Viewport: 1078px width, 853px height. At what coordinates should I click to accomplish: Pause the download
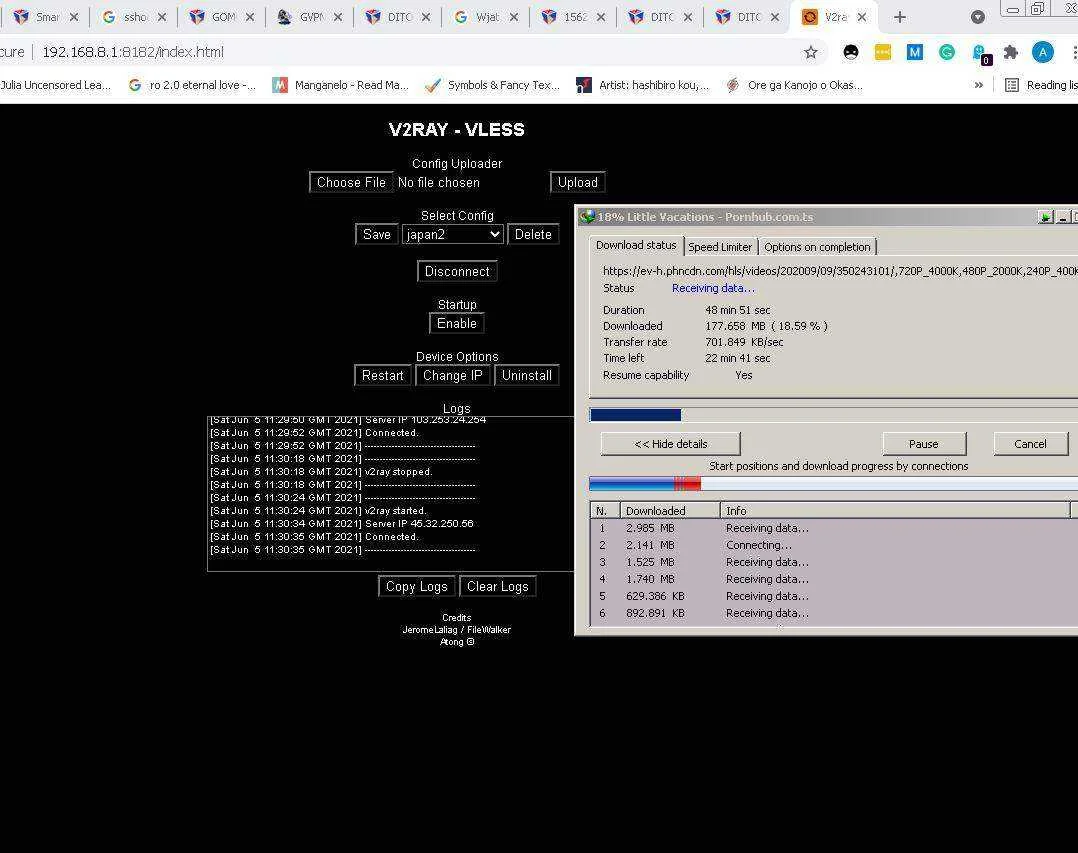923,444
